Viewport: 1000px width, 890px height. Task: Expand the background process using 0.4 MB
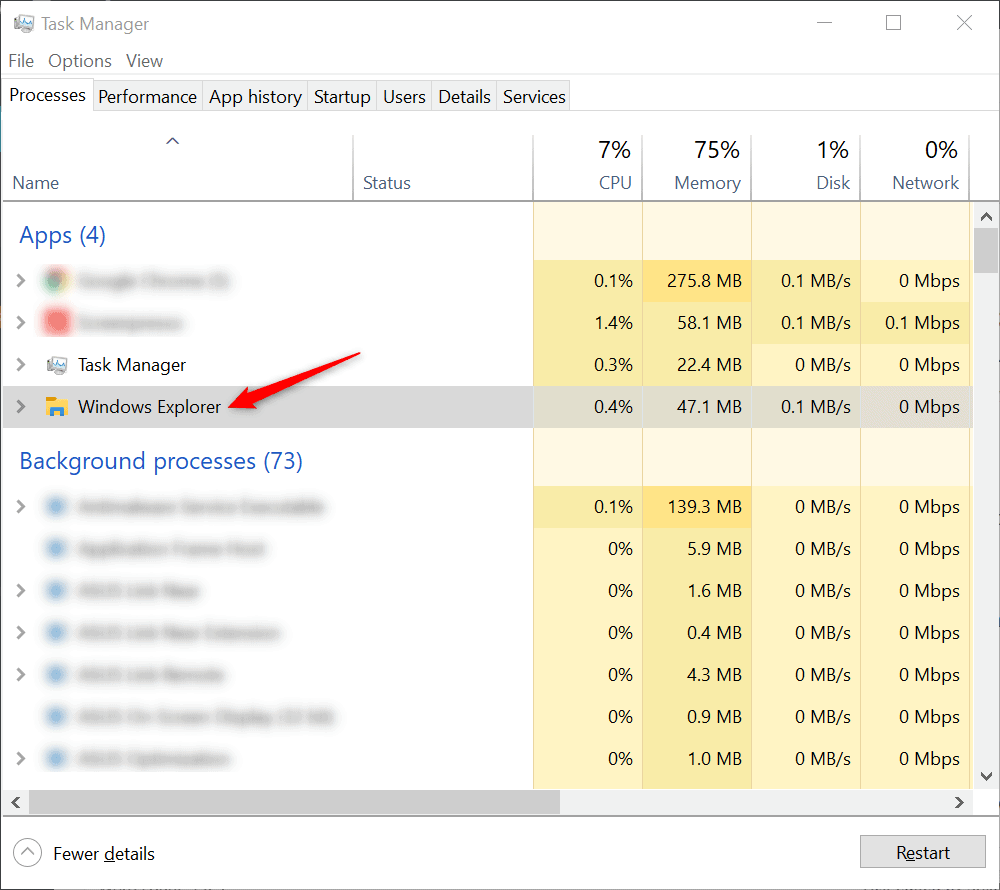pyautogui.click(x=20, y=633)
